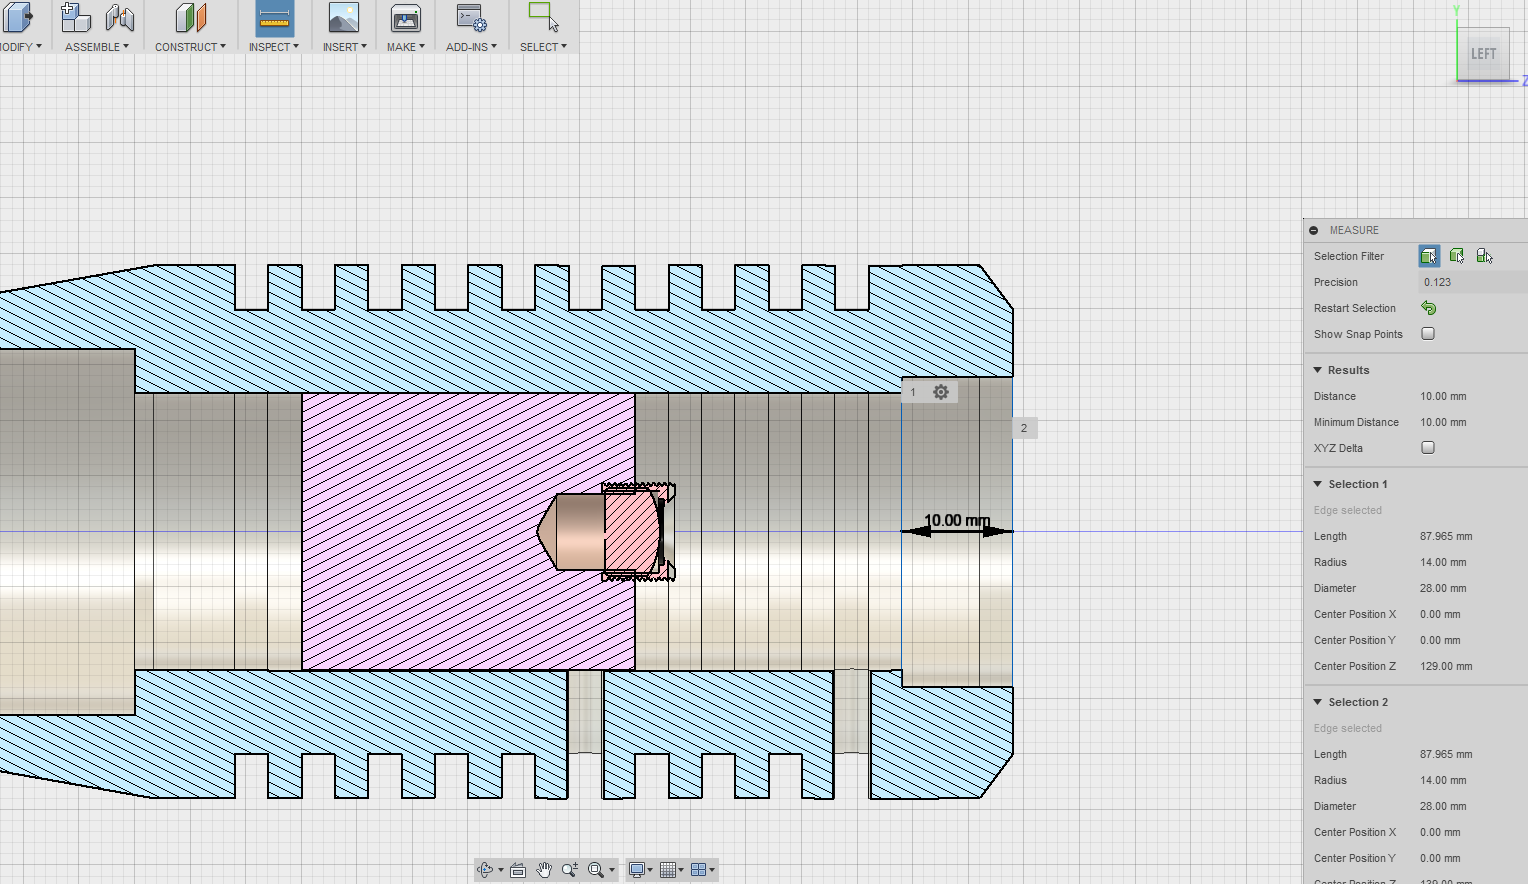Activate the Pan hand tool

pyautogui.click(x=544, y=870)
